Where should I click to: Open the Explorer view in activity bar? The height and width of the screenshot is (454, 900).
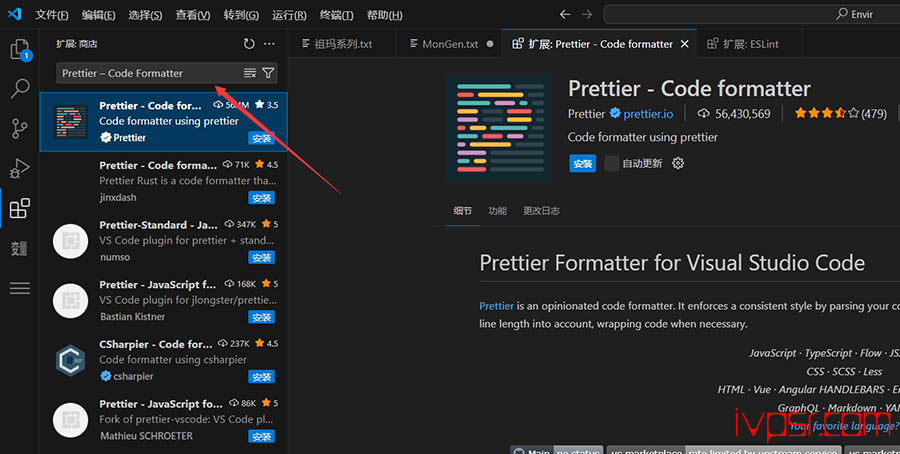[19, 49]
